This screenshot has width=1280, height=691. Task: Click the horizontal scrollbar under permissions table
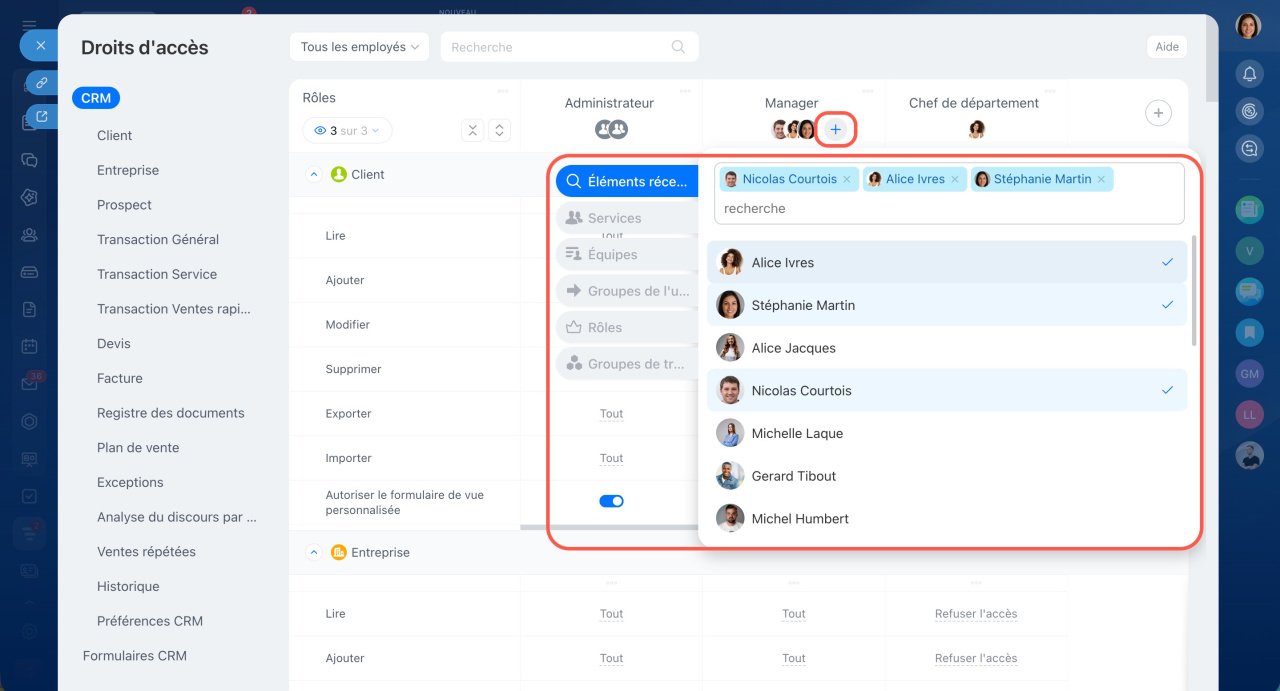(608, 527)
